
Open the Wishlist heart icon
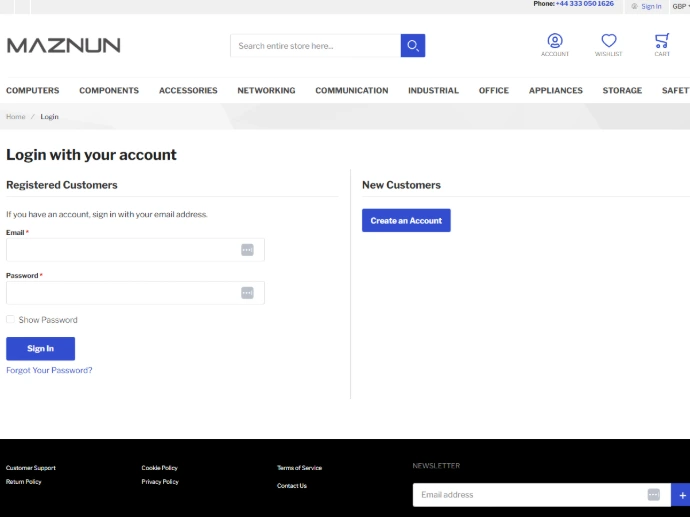pos(608,42)
